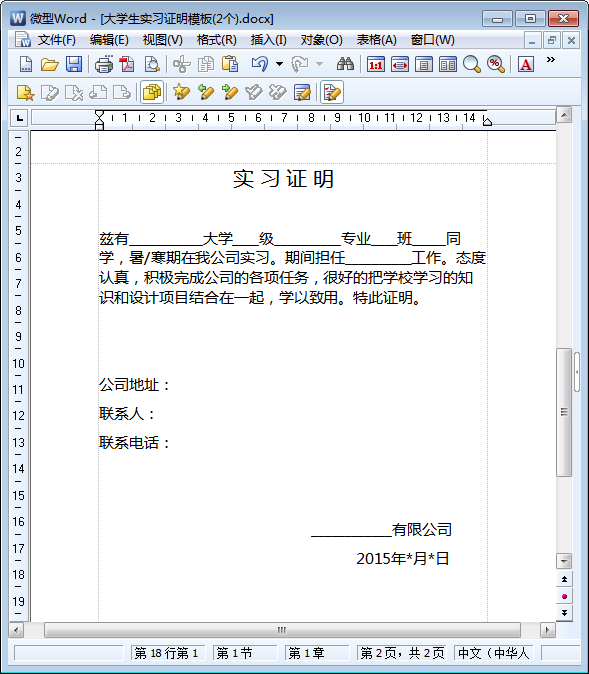Click status bar 第18行第1 field
Viewport: 589px width, 674px height.
pos(168,653)
